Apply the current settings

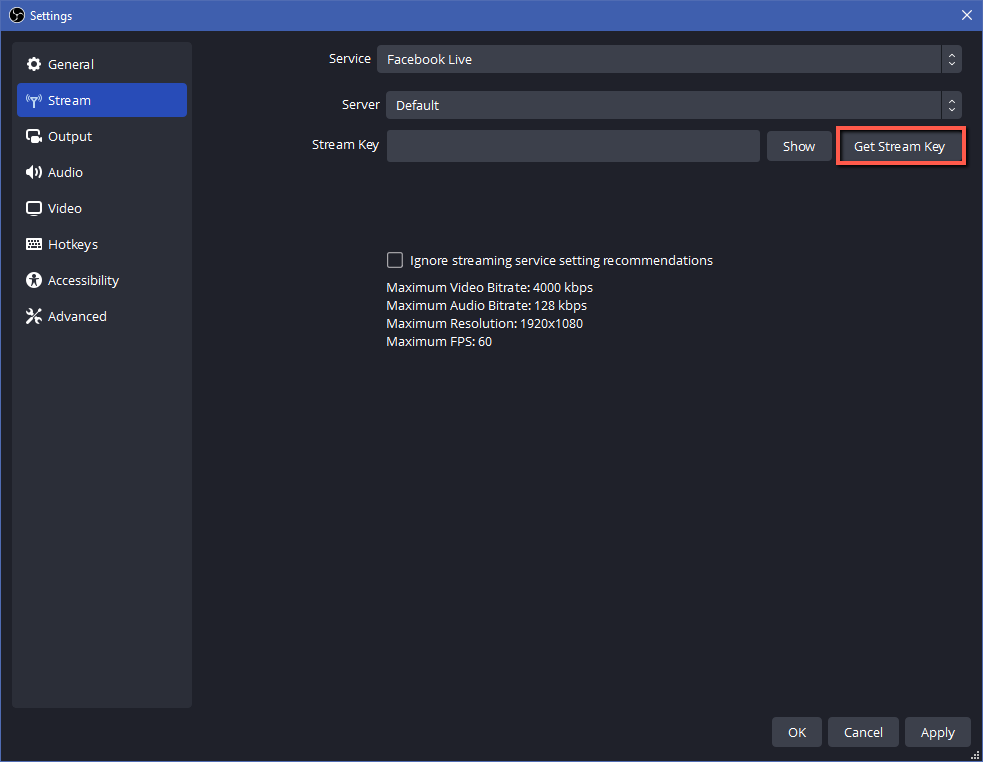pos(938,733)
